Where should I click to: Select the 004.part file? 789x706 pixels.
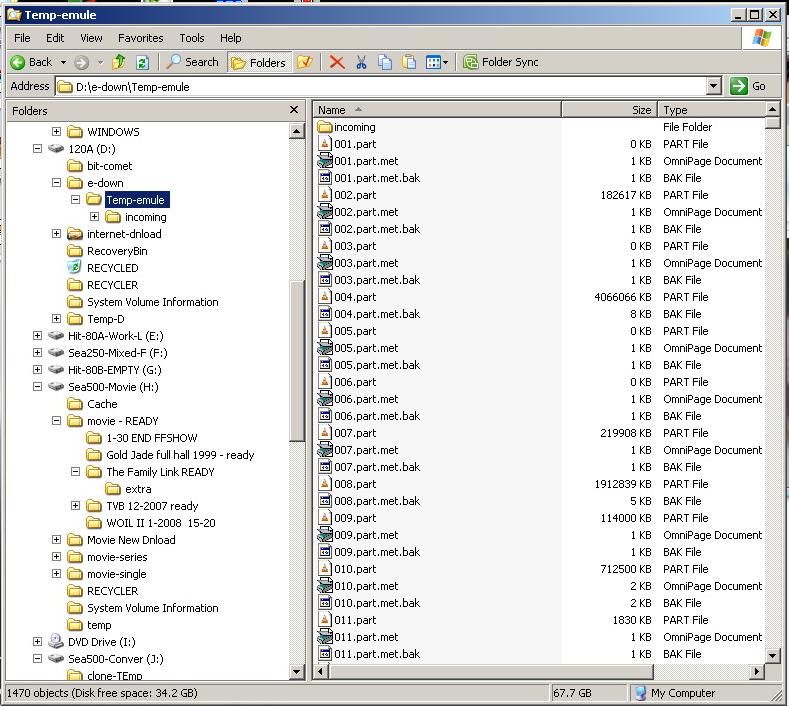355,297
